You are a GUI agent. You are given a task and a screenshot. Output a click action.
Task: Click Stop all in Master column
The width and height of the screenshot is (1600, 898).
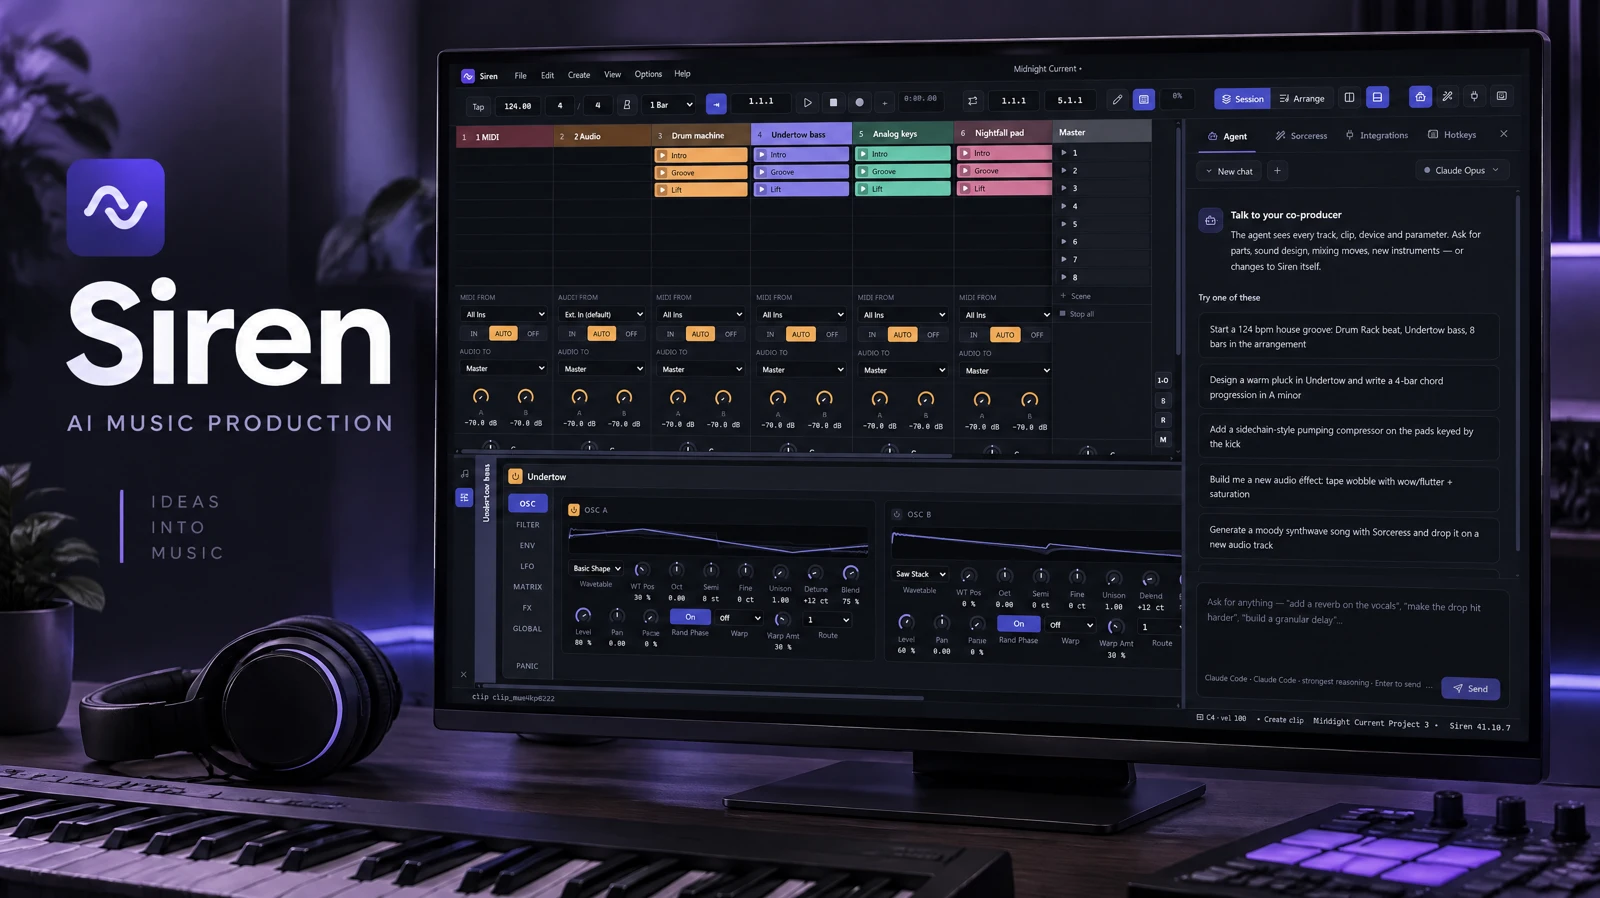coord(1076,314)
